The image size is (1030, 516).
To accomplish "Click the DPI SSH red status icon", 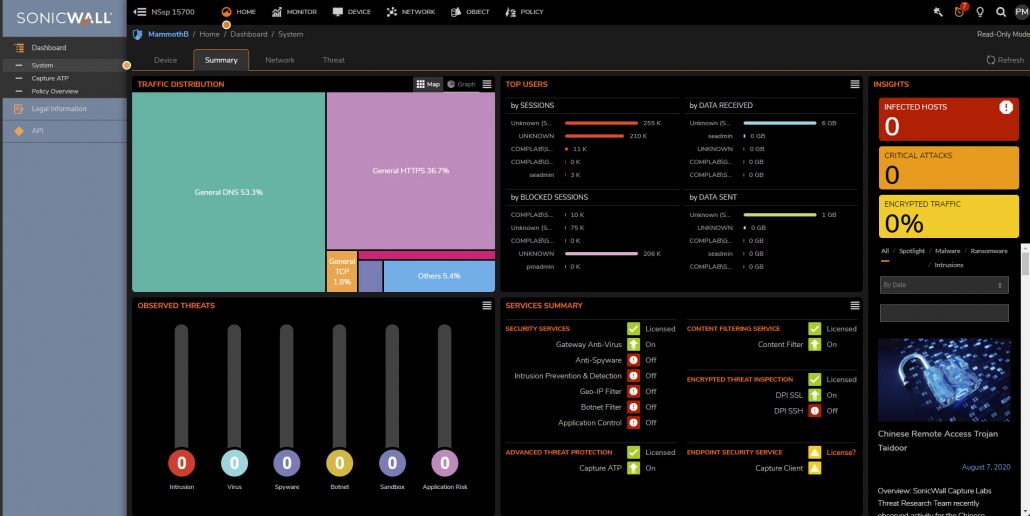I will 815,411.
